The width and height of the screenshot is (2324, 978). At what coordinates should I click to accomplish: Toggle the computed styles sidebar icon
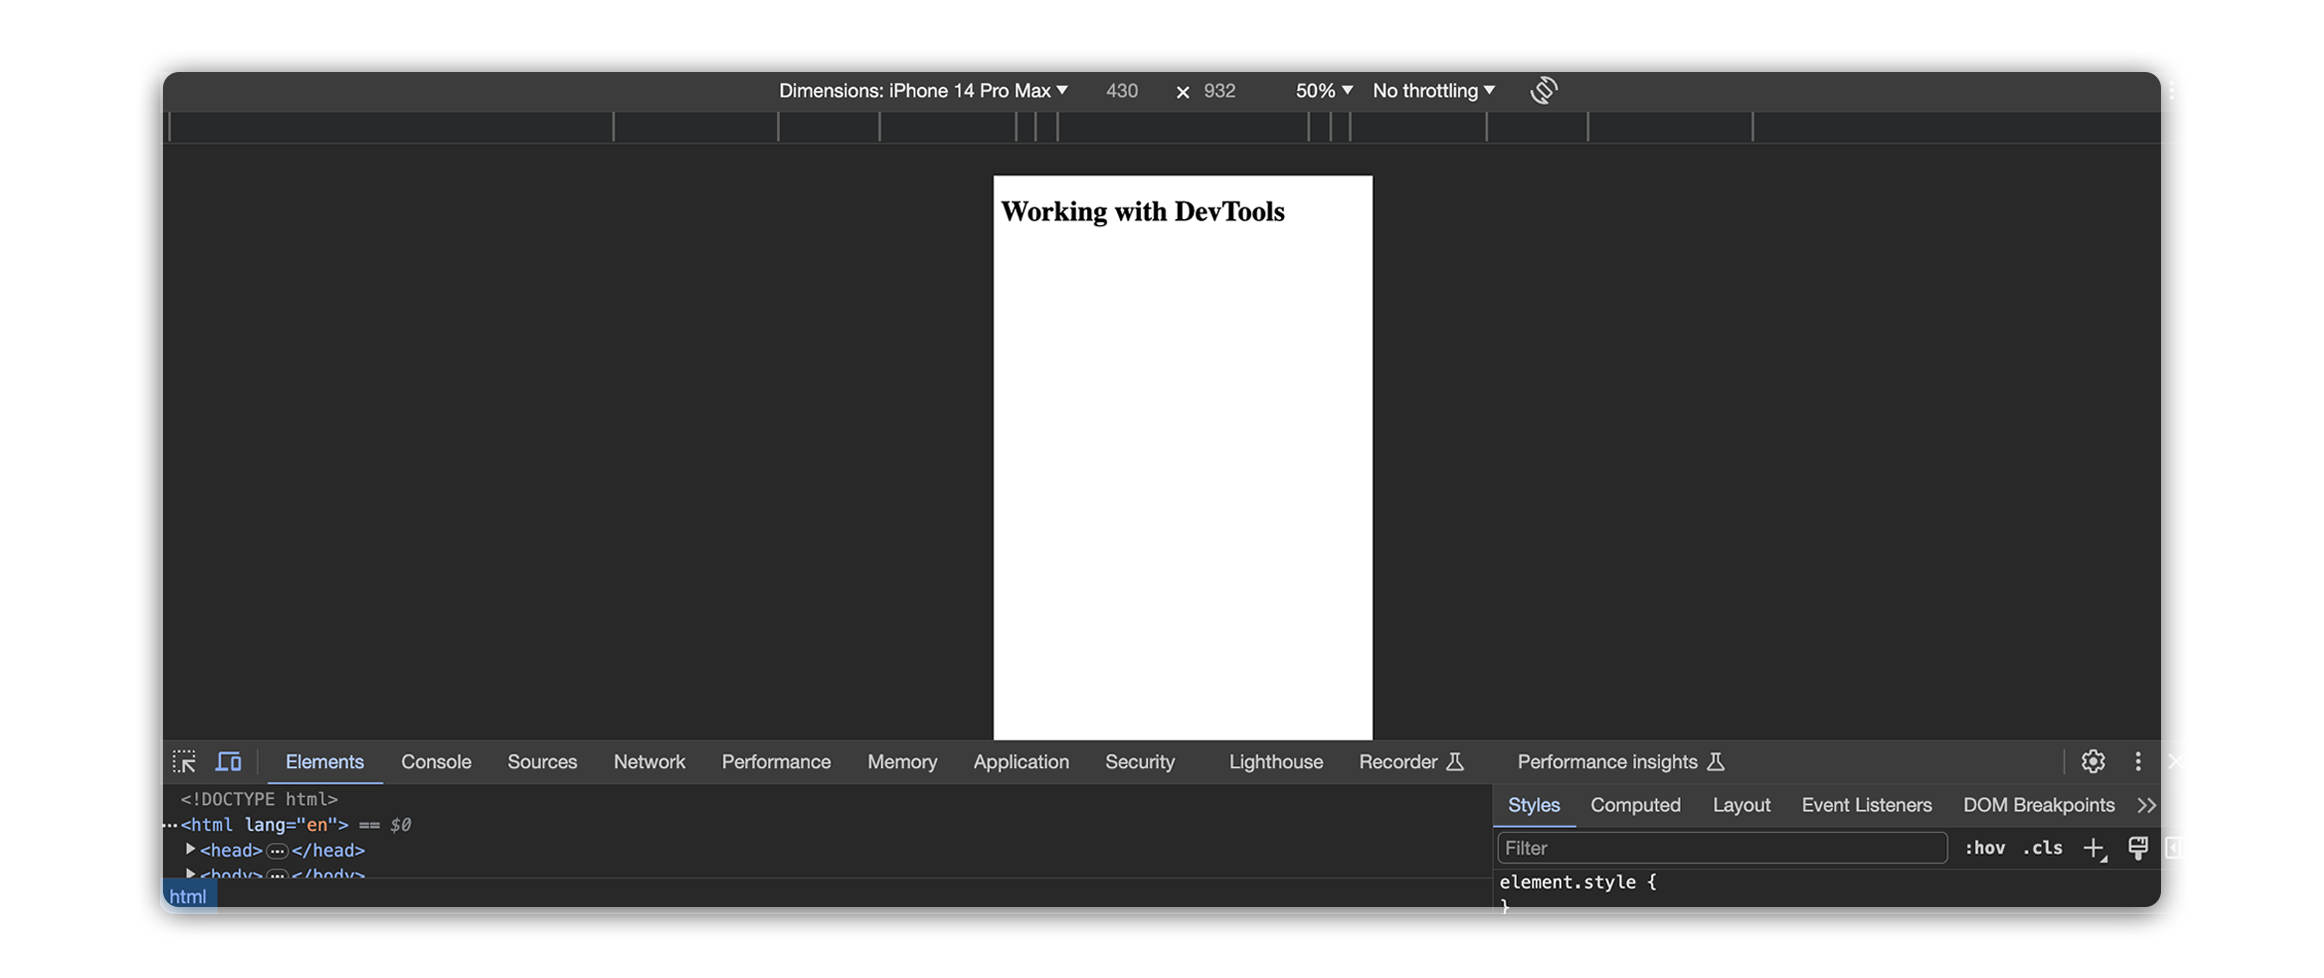point(2175,849)
